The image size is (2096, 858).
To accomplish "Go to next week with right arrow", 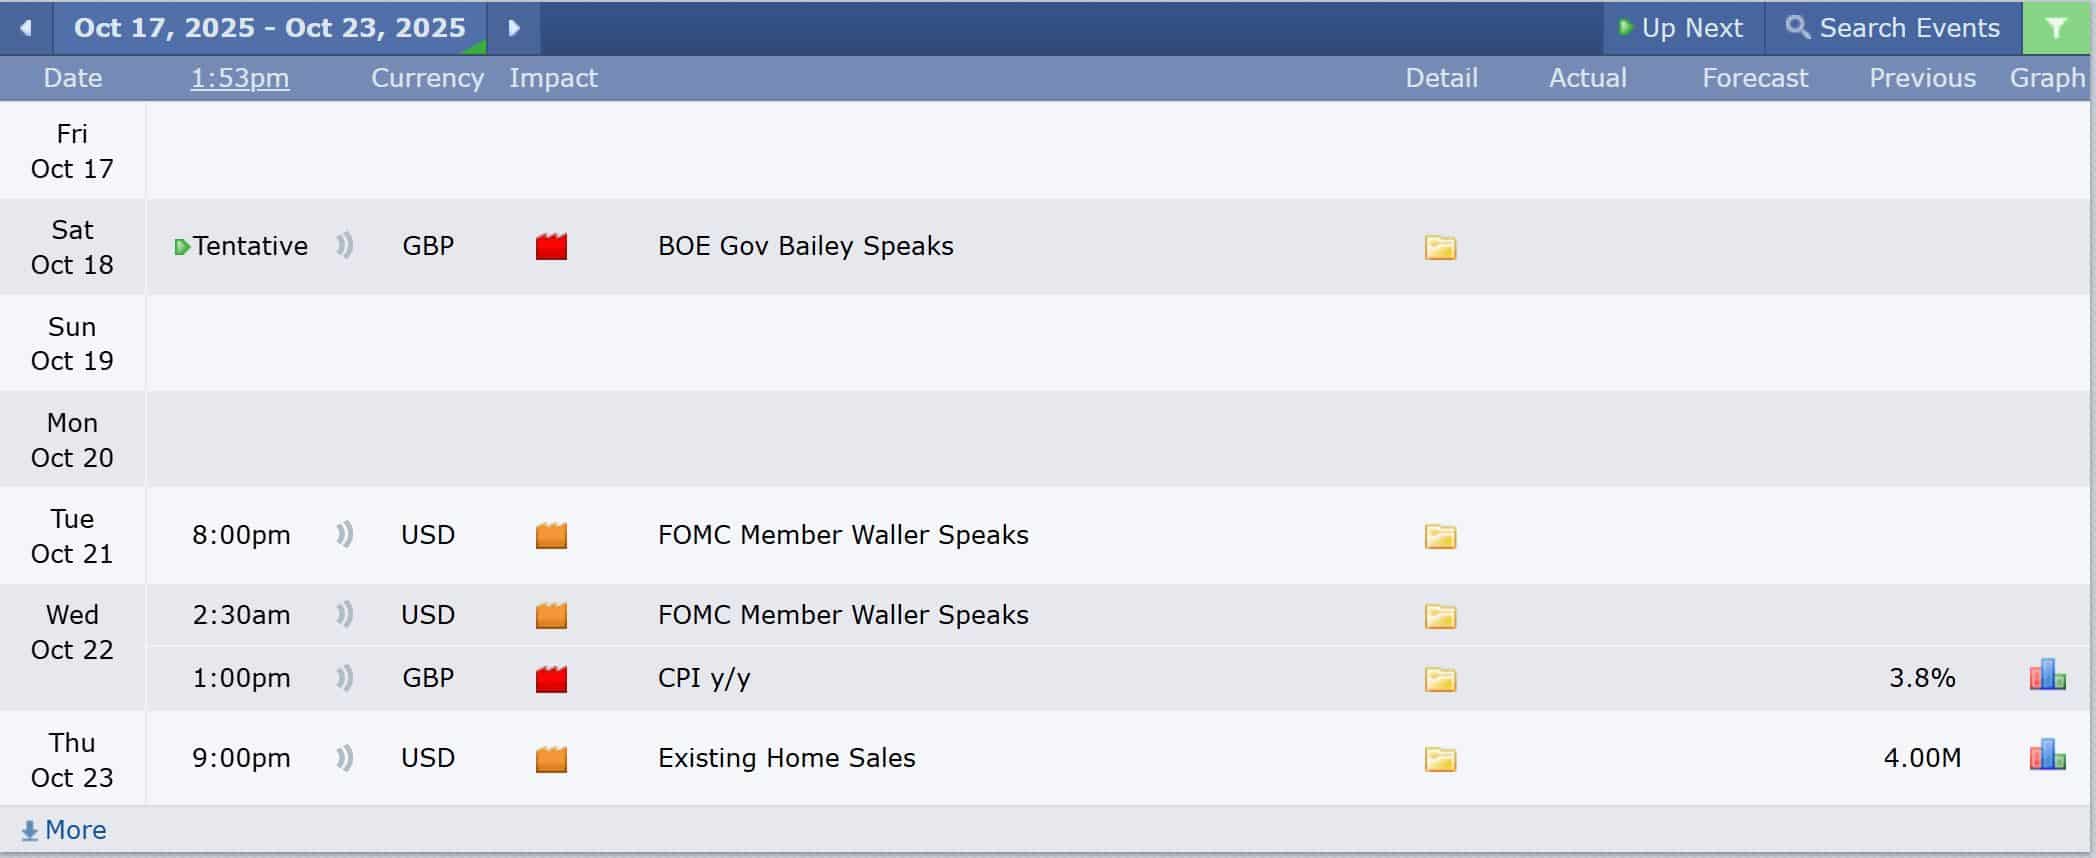I will (x=514, y=28).
